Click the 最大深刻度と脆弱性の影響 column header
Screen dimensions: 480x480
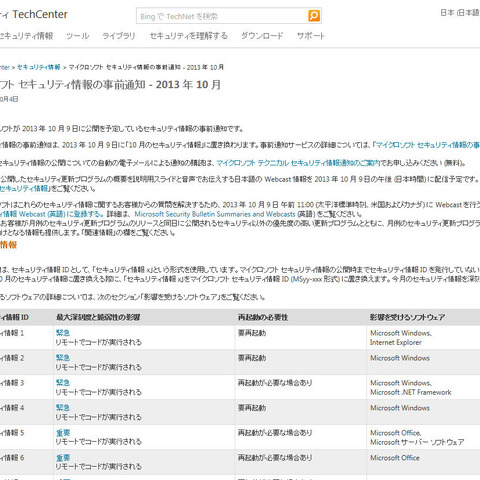point(98,317)
